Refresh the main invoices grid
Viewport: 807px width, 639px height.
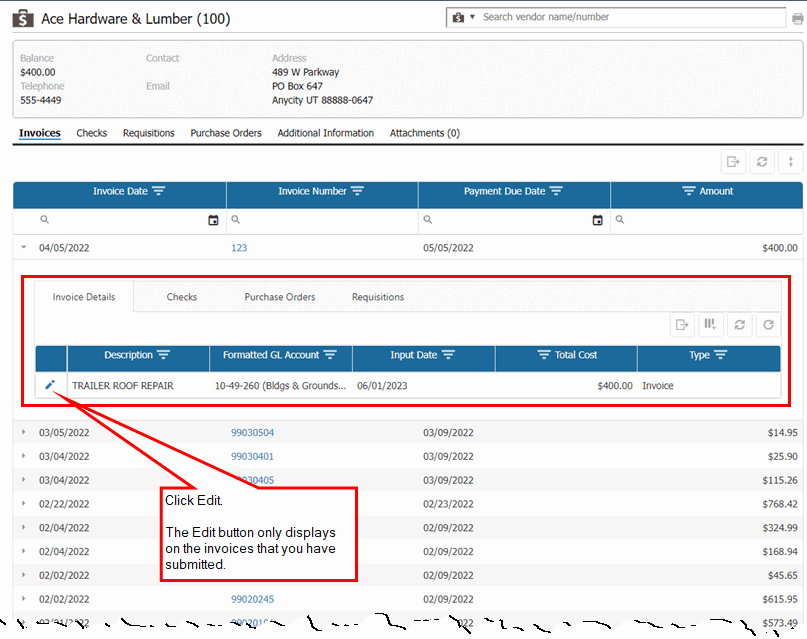coord(762,162)
